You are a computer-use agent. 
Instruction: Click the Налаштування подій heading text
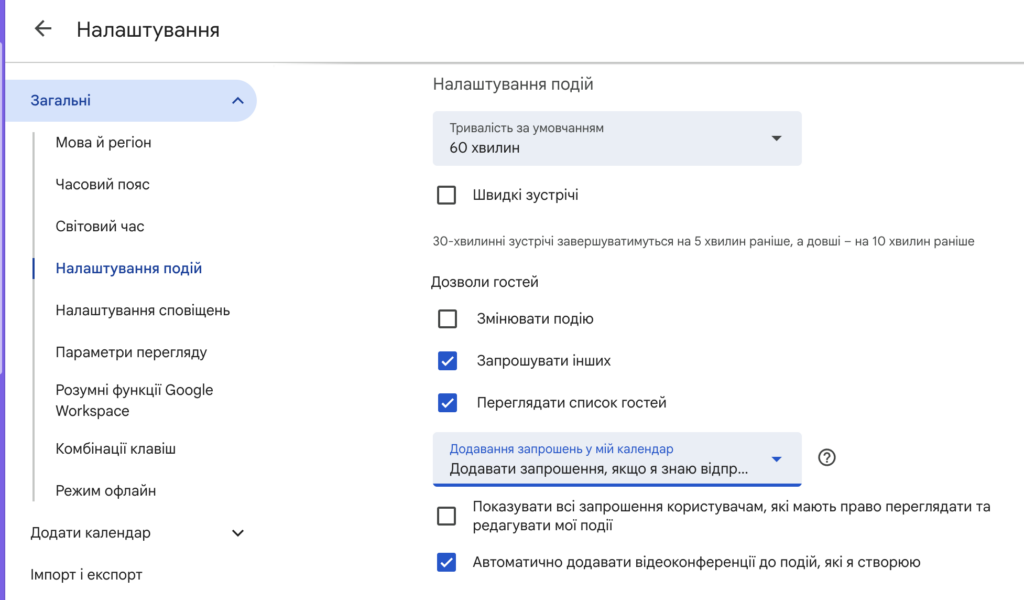point(513,84)
